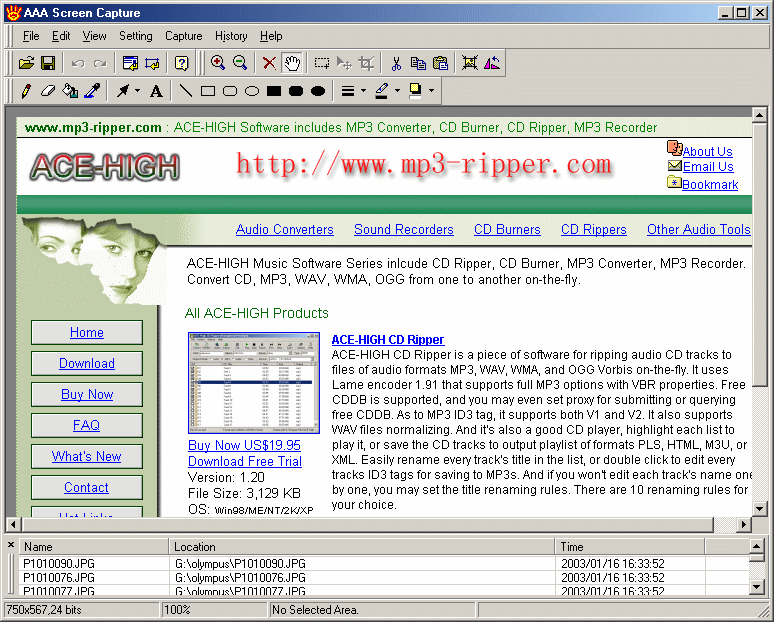Click the Download Free Trial link
Image resolution: width=774 pixels, height=622 pixels.
tap(245, 462)
